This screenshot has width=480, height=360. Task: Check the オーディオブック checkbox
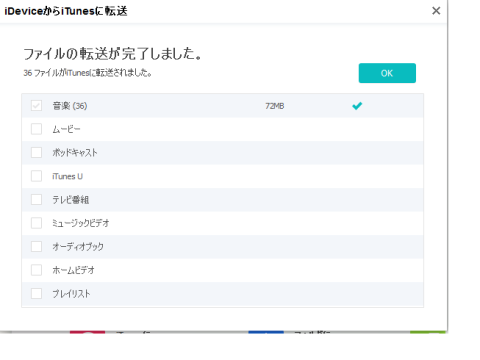36,247
